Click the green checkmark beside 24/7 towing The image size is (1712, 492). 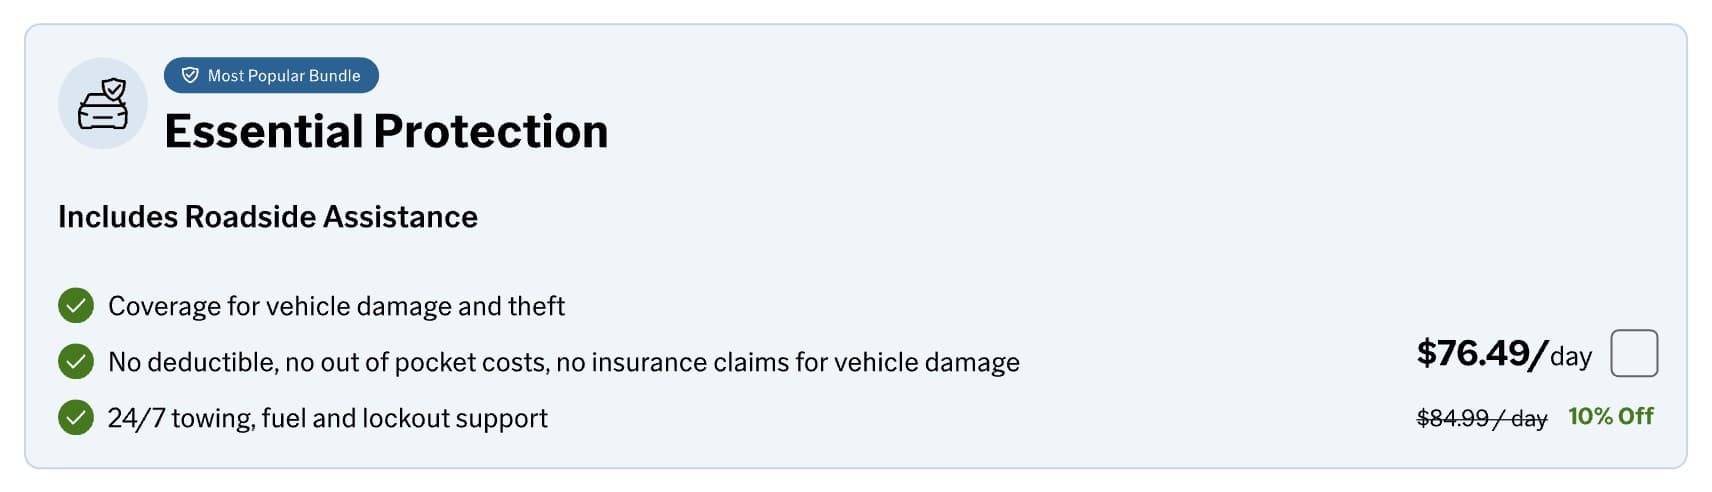click(x=76, y=417)
